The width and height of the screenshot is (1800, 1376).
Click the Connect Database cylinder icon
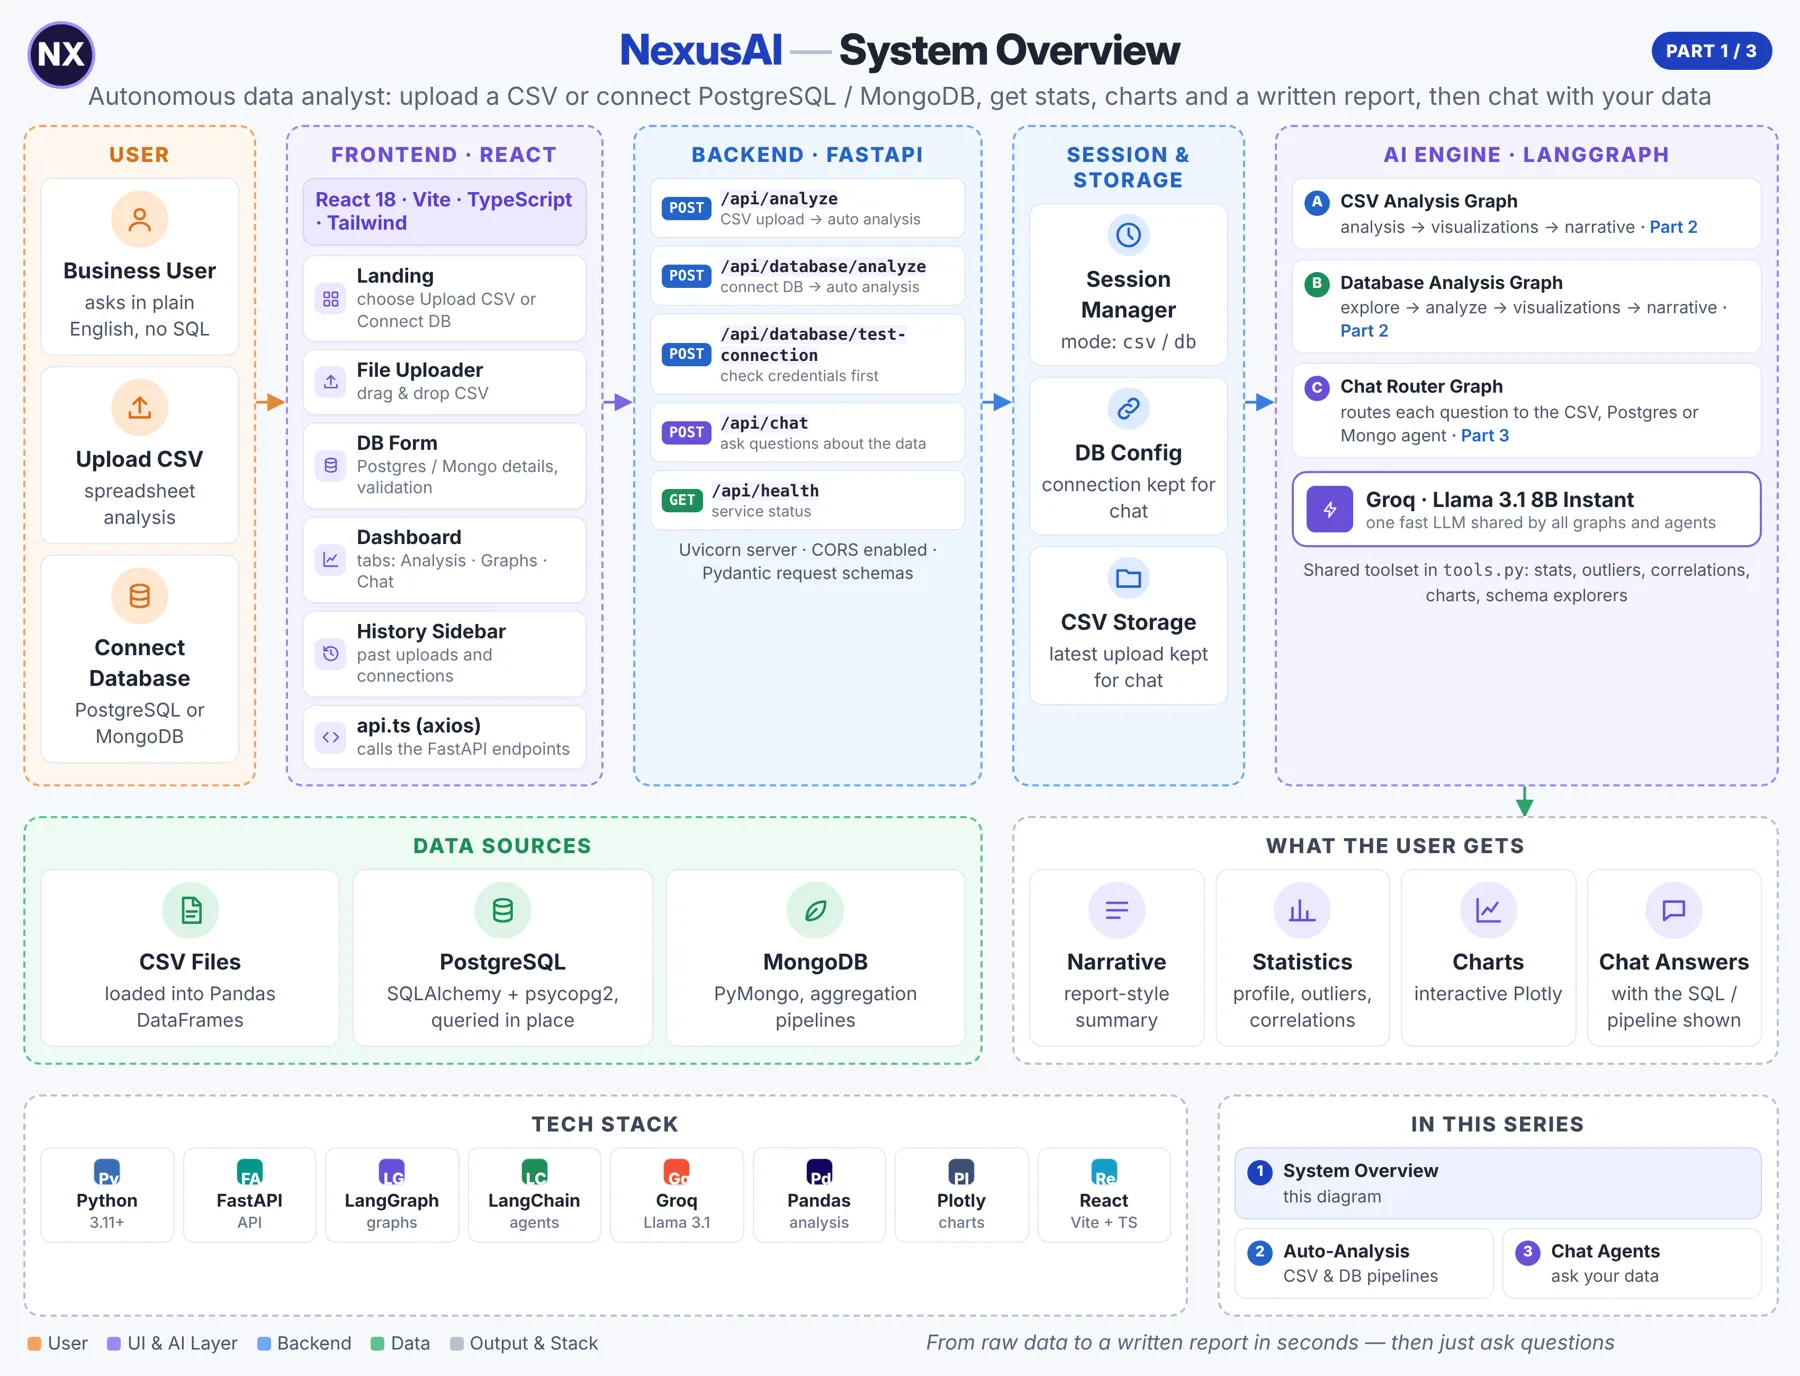(140, 596)
